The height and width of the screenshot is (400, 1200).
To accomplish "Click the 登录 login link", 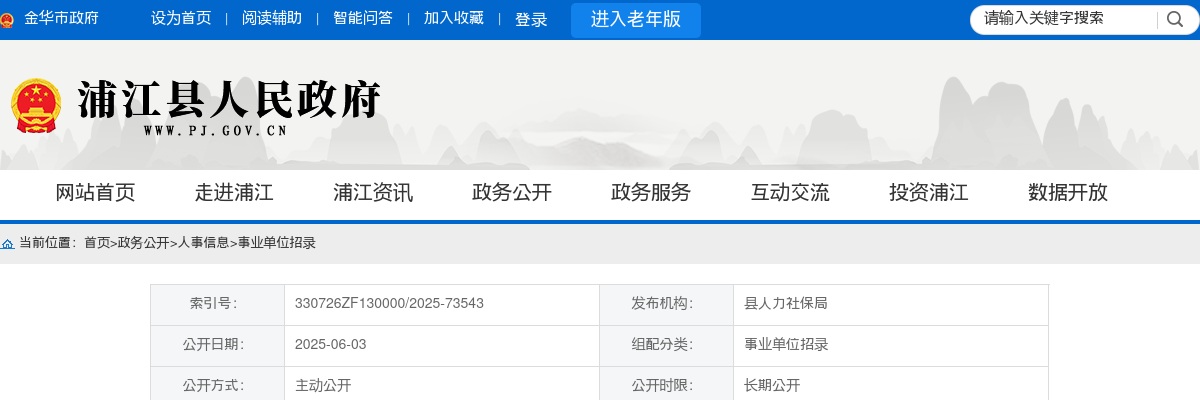I will click(531, 20).
